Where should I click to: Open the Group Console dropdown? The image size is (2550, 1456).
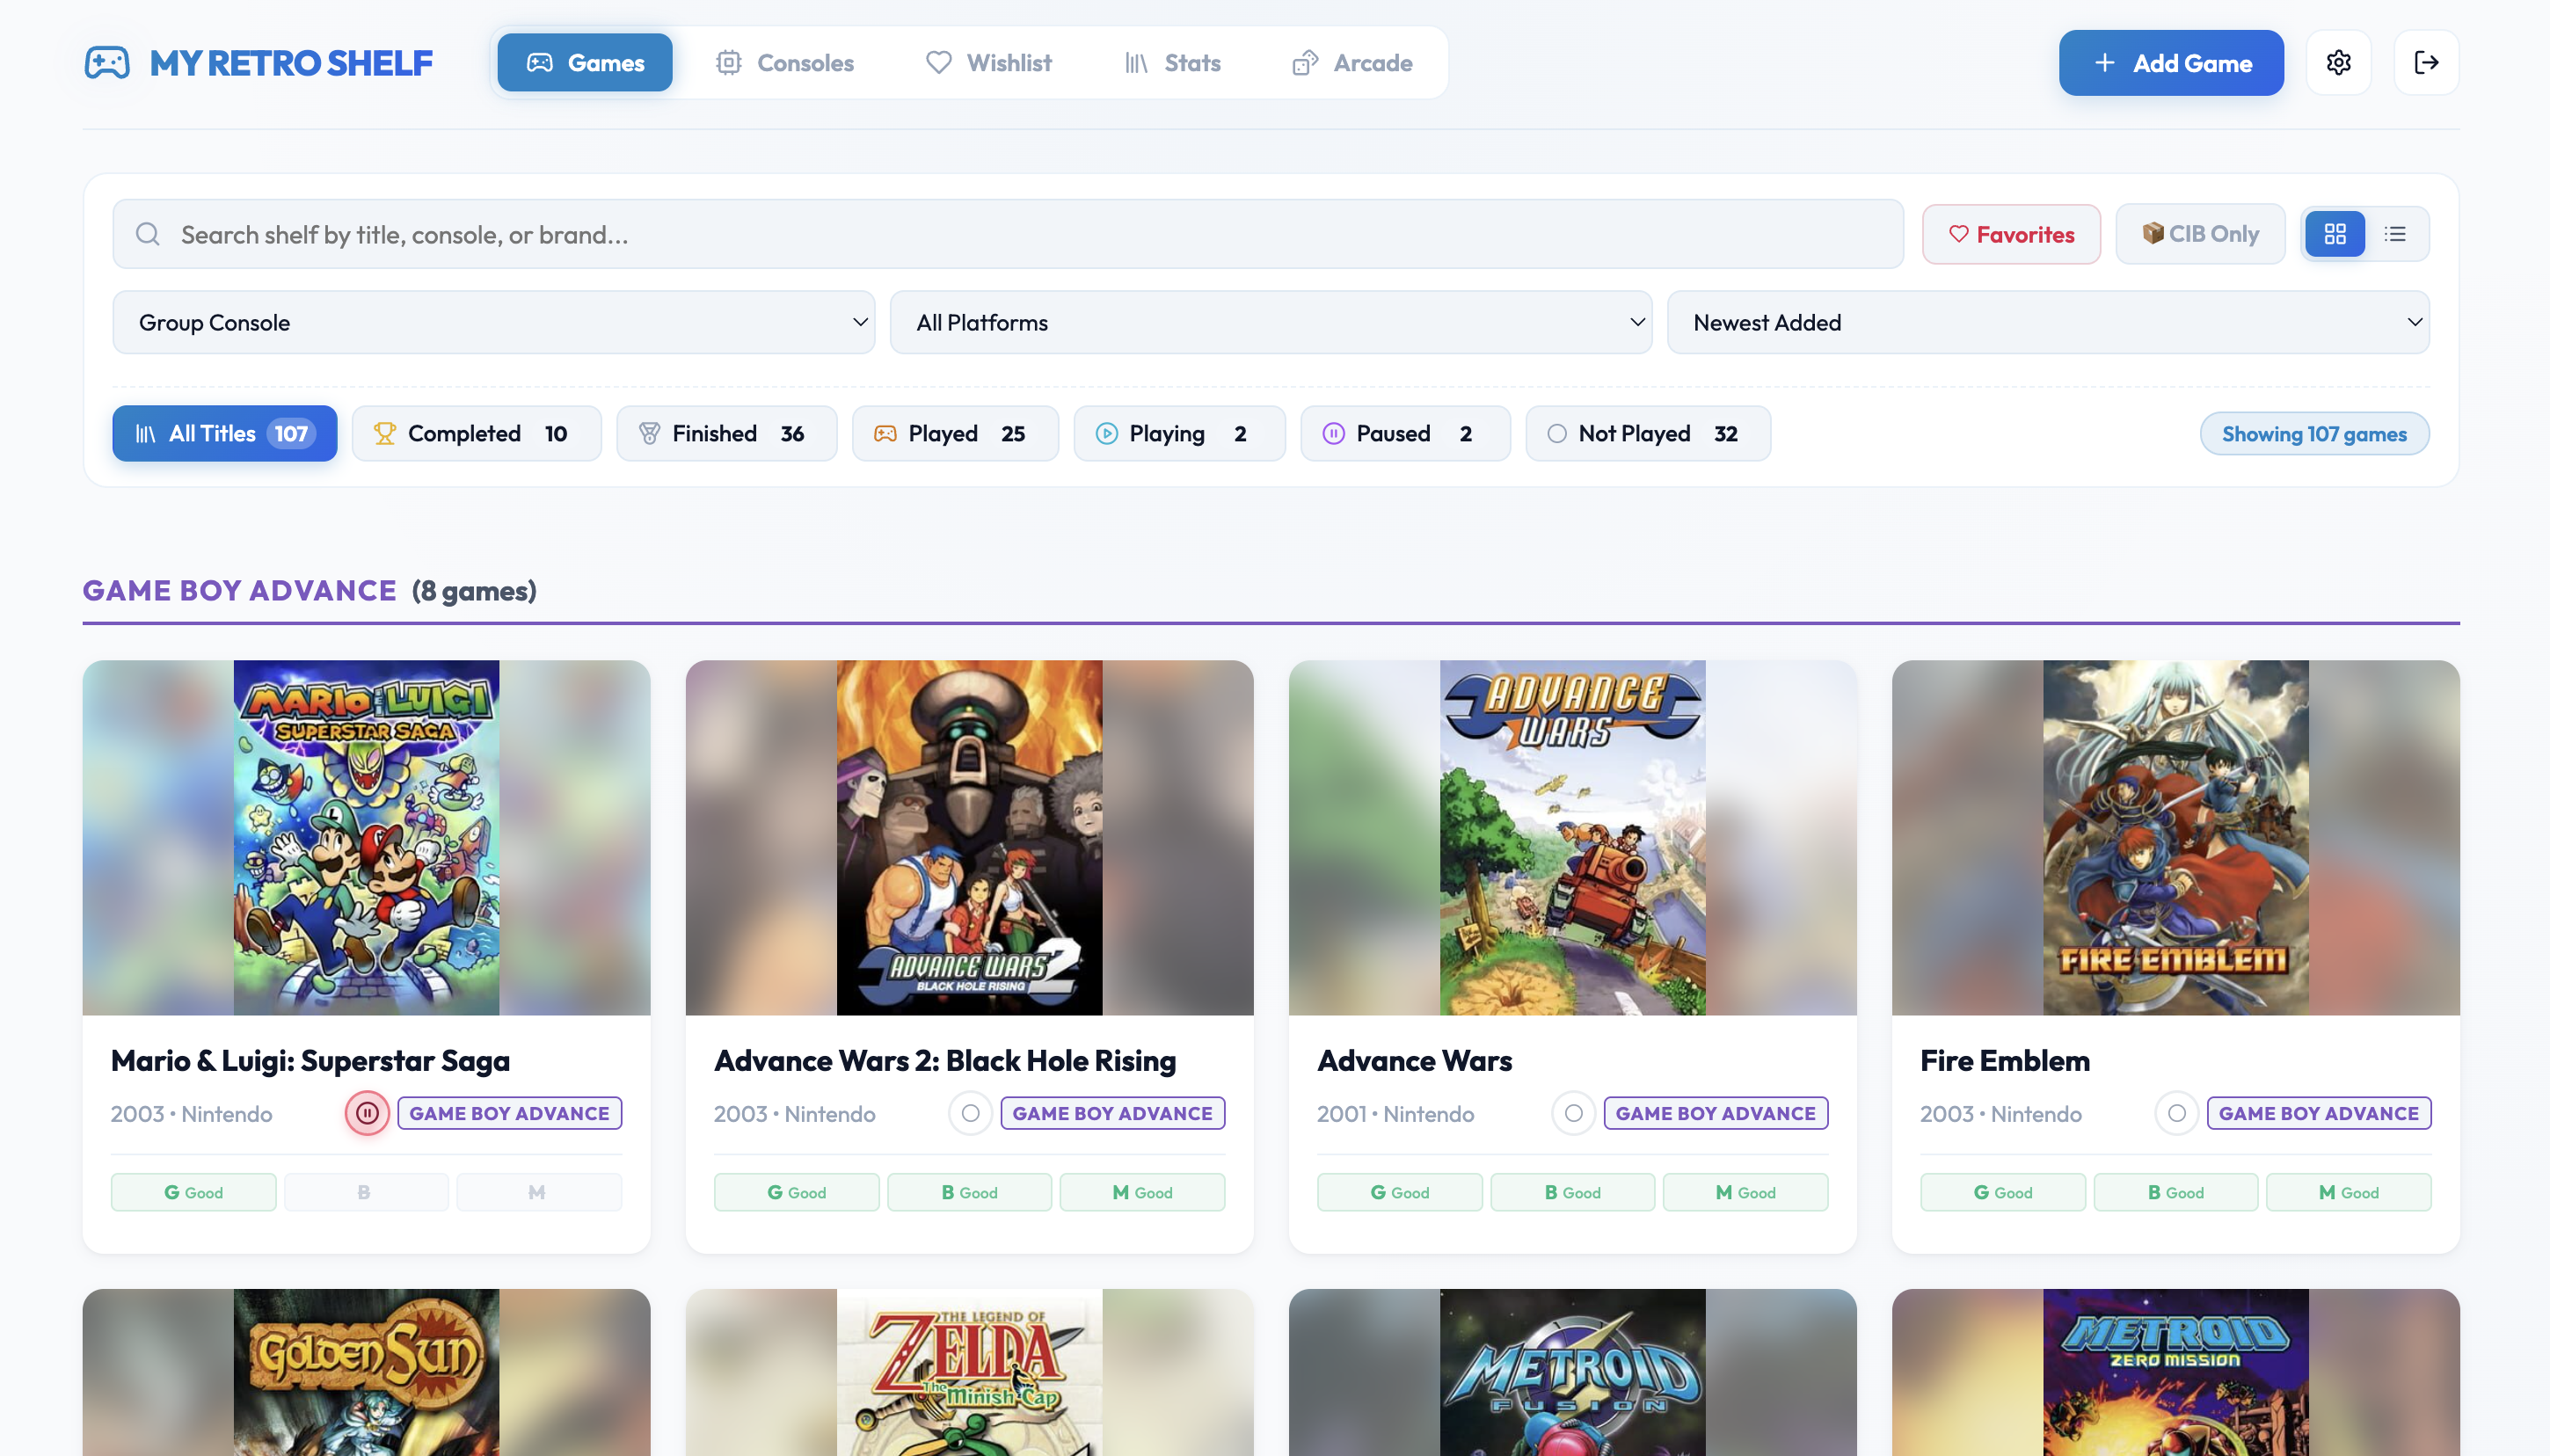point(493,322)
